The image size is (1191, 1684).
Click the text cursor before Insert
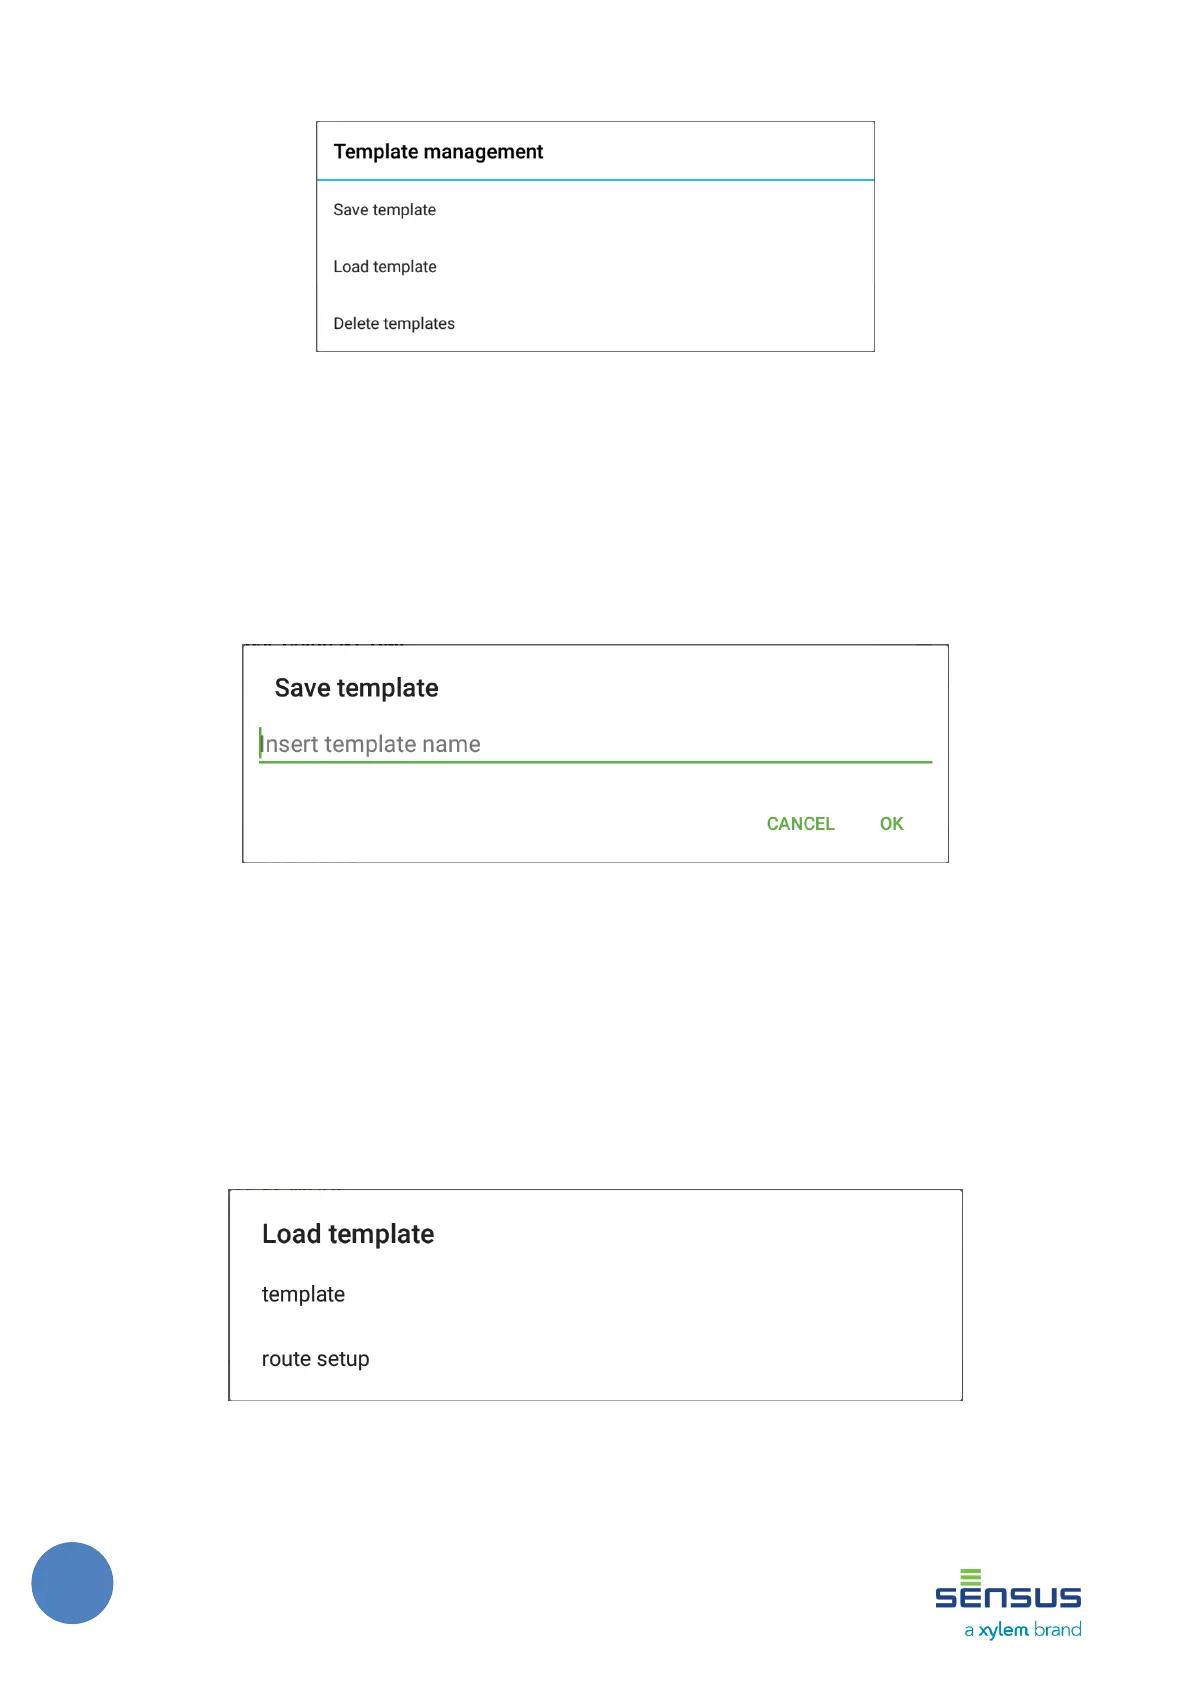[261, 743]
